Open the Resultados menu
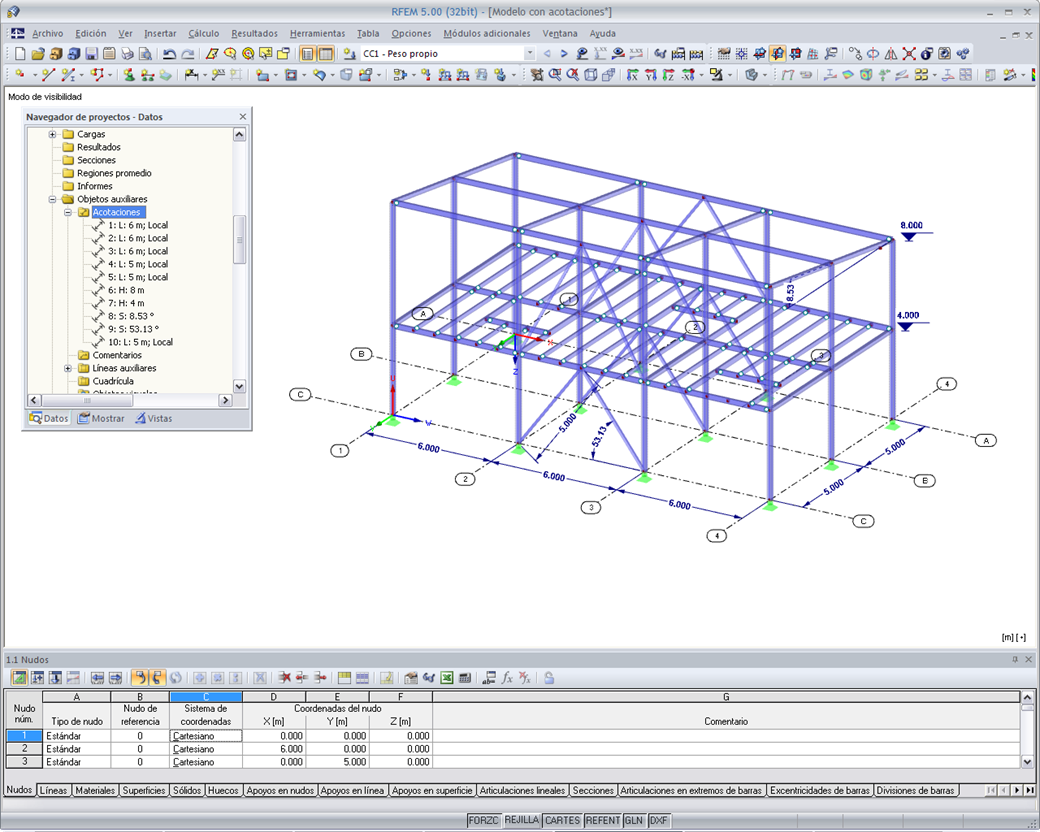 [x=254, y=33]
